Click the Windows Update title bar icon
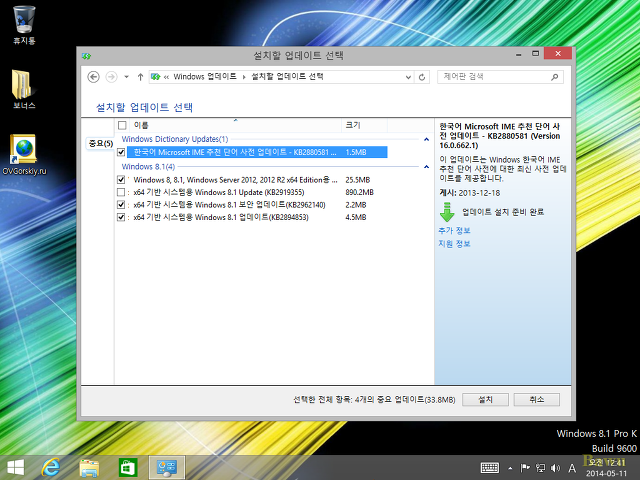This screenshot has height=480, width=640. (86, 56)
